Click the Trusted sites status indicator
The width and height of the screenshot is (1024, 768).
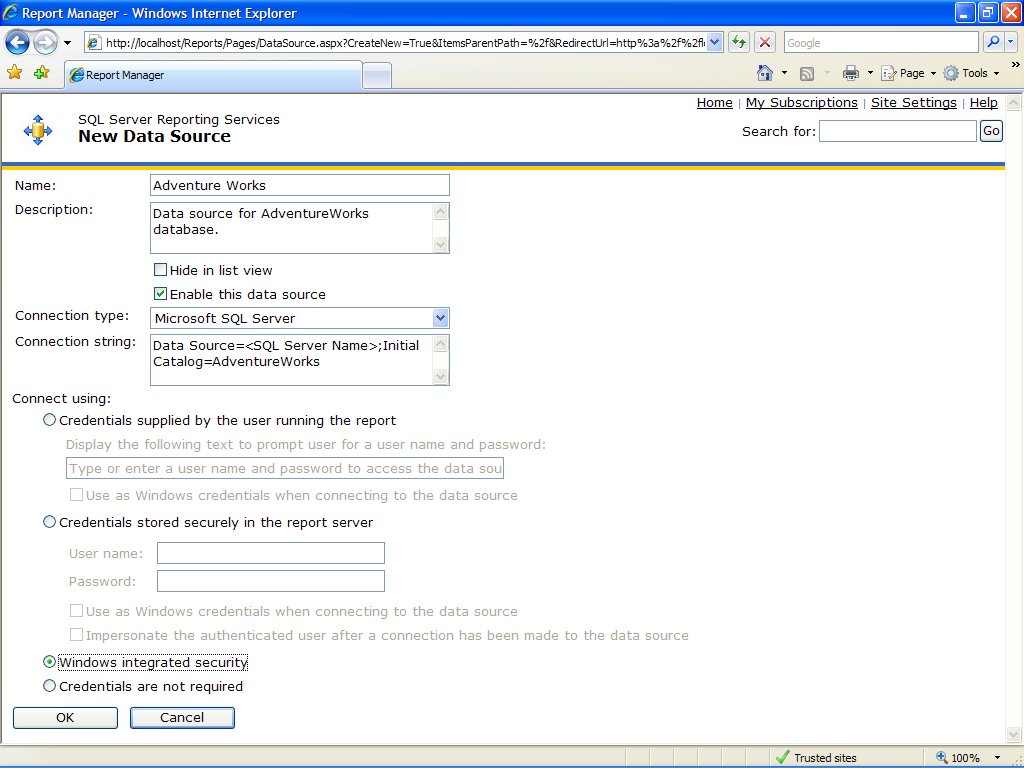click(x=816, y=758)
